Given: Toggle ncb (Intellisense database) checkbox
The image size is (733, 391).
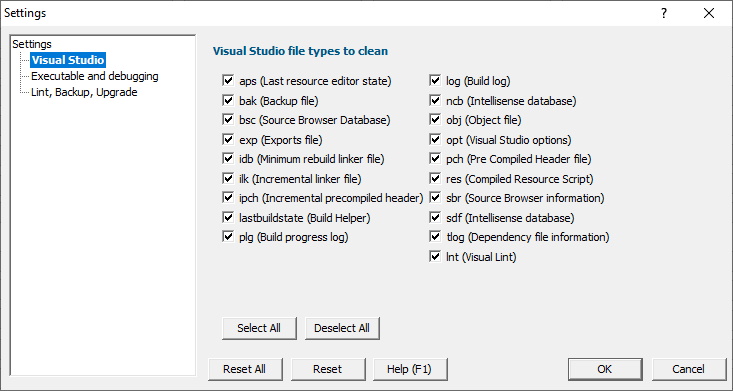Looking at the screenshot, I should pyautogui.click(x=435, y=101).
